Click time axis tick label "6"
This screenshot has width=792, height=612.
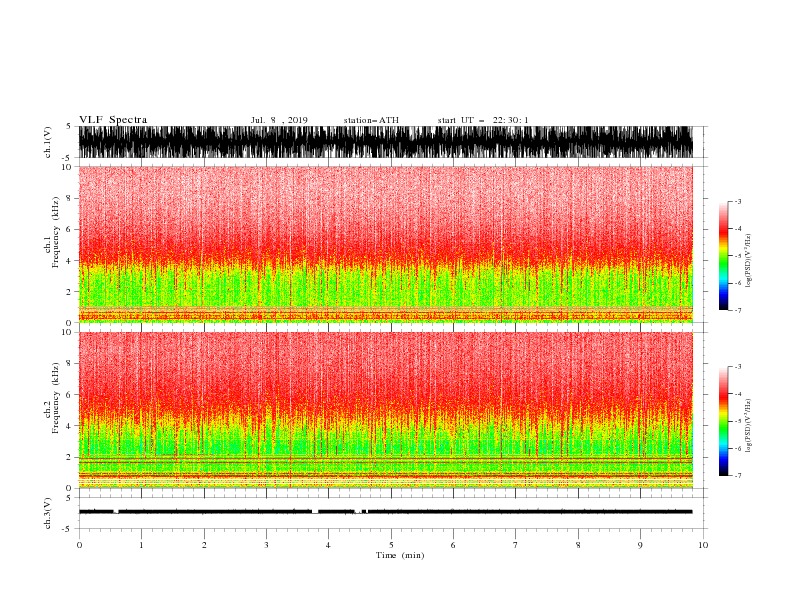click(x=453, y=545)
